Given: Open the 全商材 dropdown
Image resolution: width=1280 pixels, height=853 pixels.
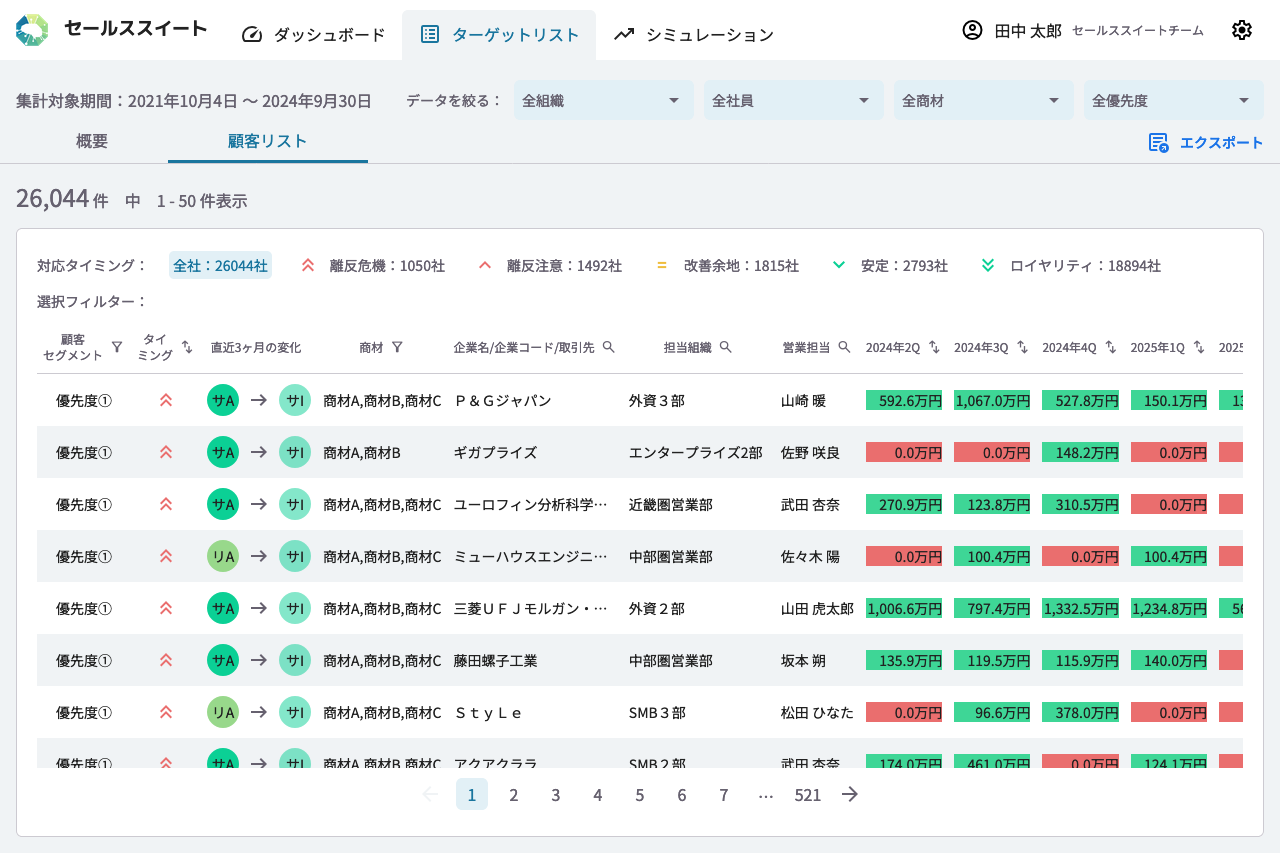Looking at the screenshot, I should (984, 100).
